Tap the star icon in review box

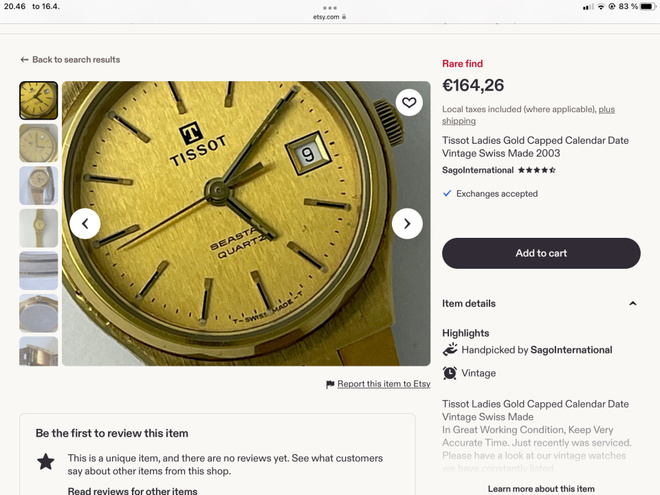(45, 462)
